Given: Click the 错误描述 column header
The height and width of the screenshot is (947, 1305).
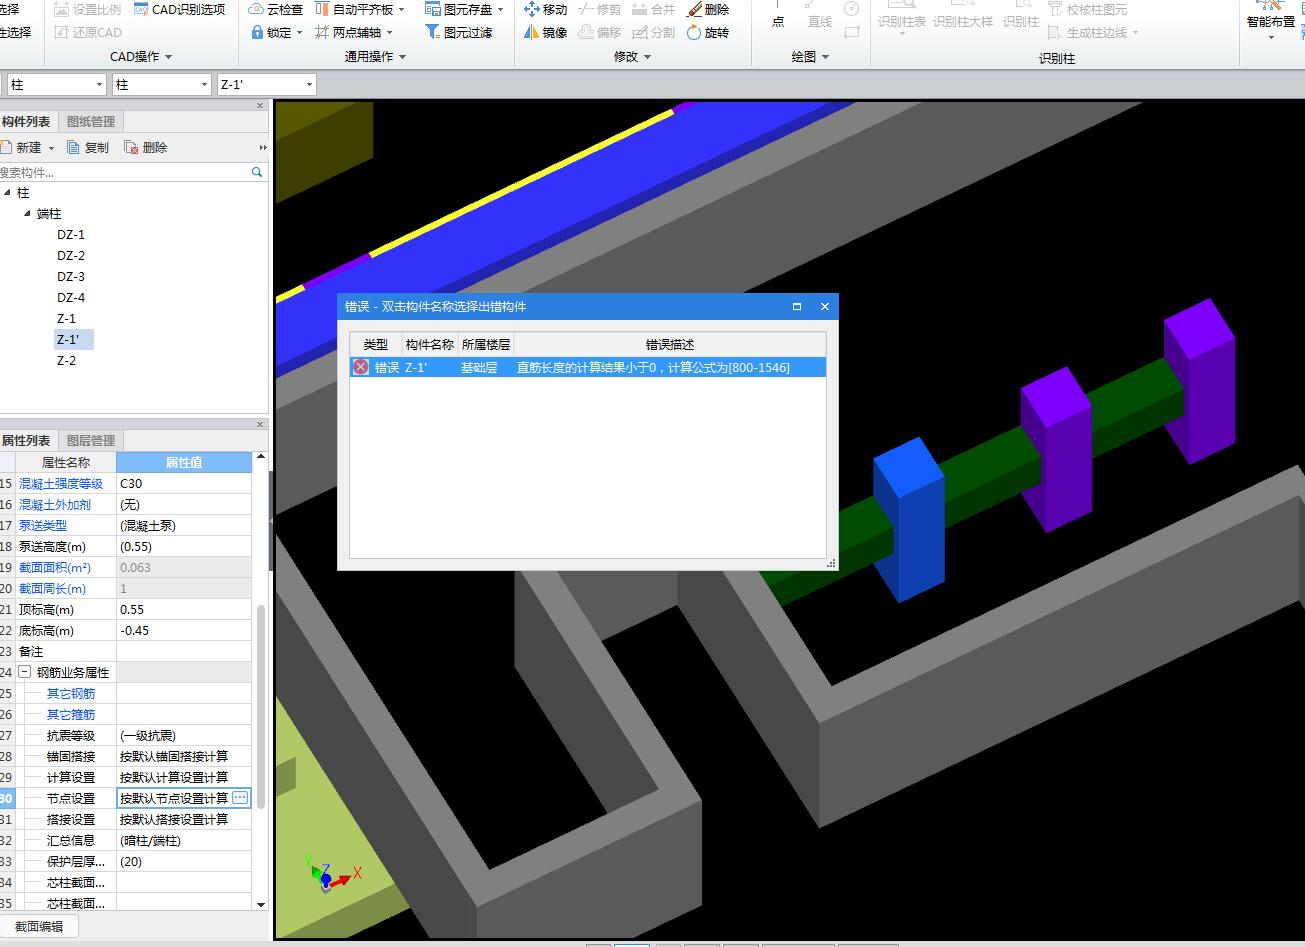Looking at the screenshot, I should [670, 344].
